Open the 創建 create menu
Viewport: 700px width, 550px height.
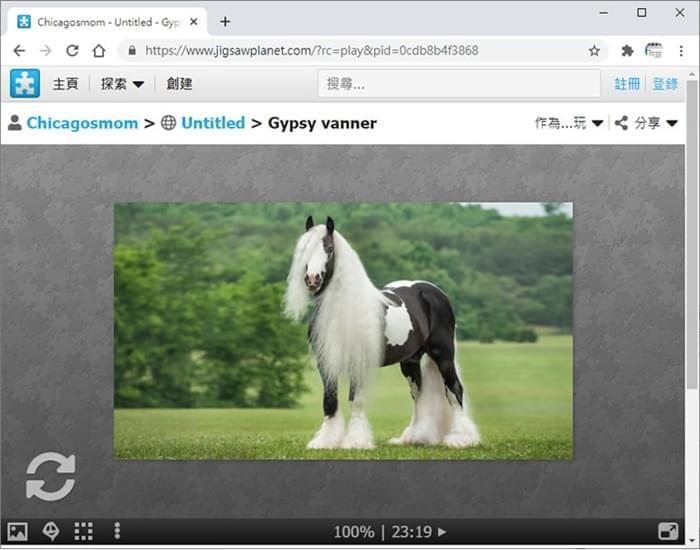click(x=179, y=84)
